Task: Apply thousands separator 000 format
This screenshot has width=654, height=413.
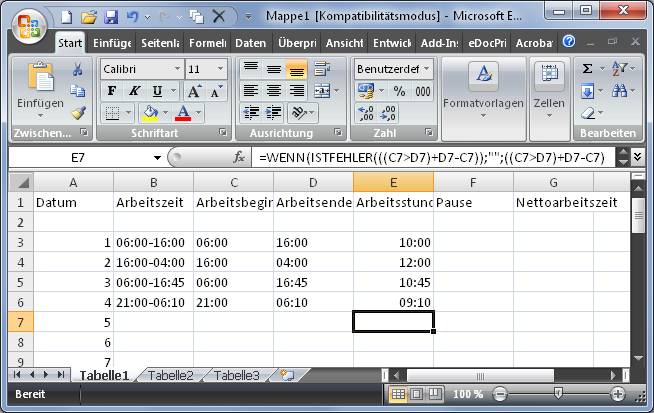Action: tap(422, 91)
